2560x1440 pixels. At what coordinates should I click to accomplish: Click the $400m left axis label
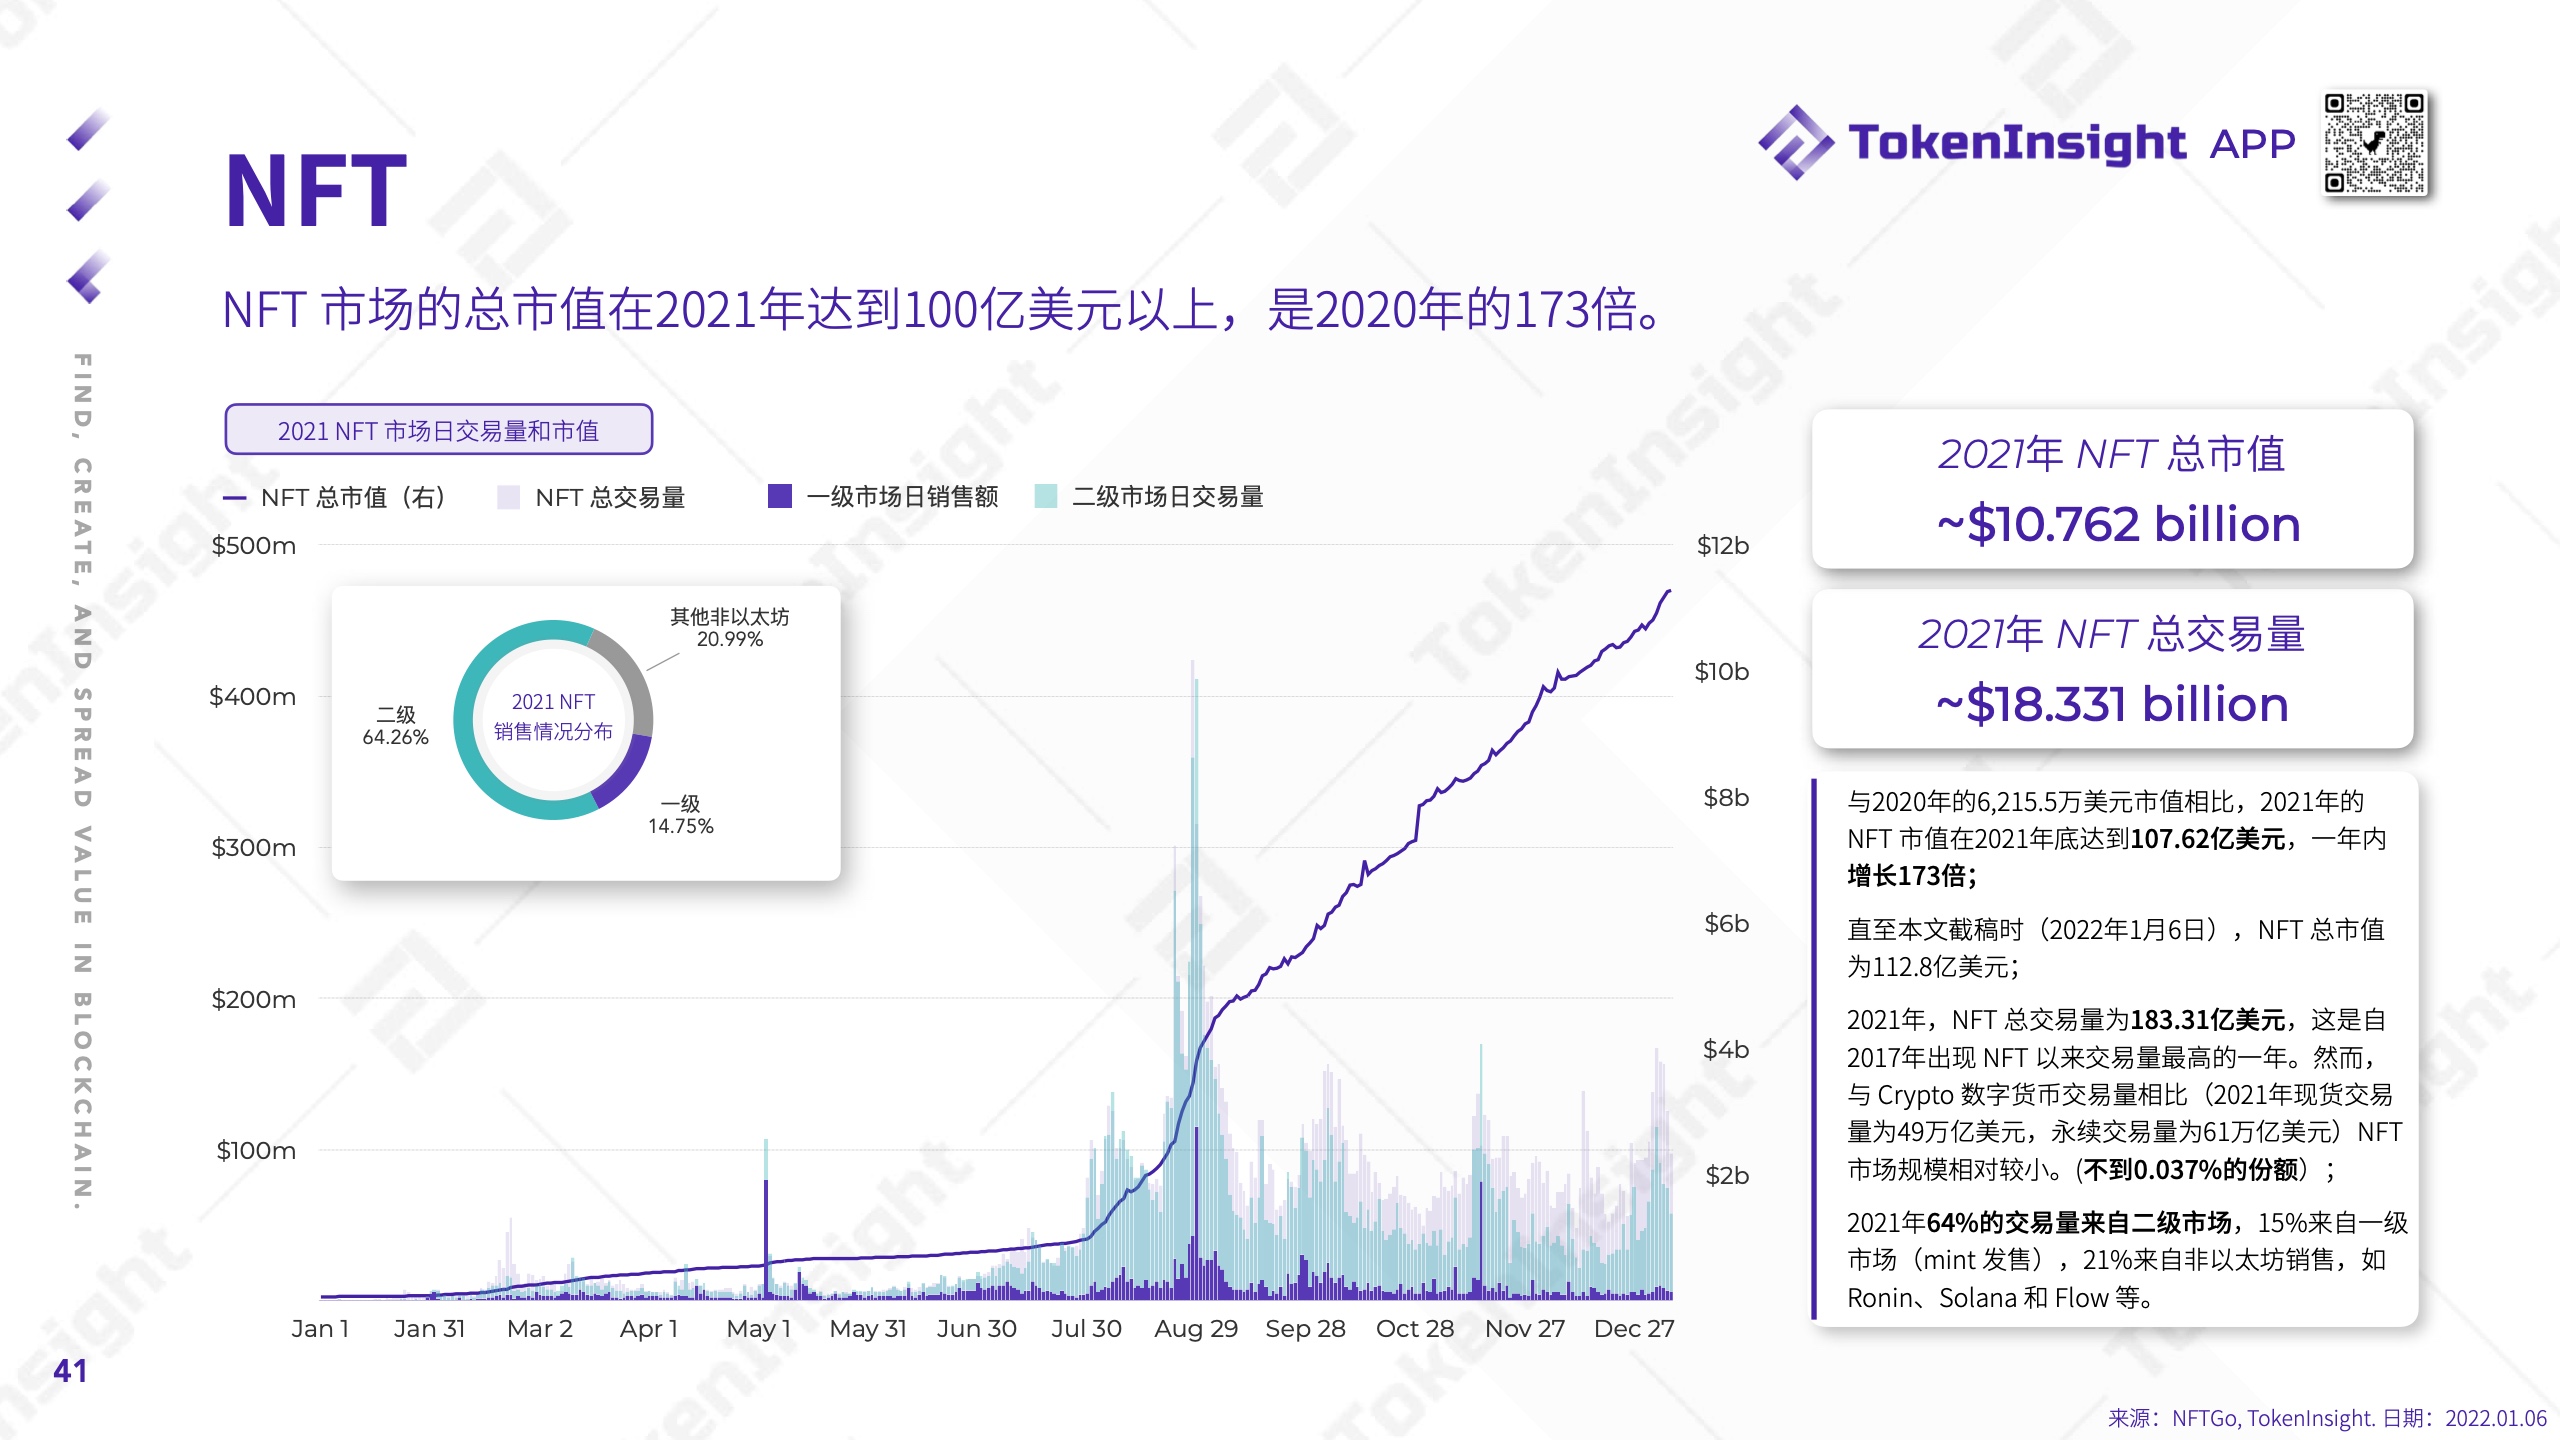pyautogui.click(x=253, y=697)
